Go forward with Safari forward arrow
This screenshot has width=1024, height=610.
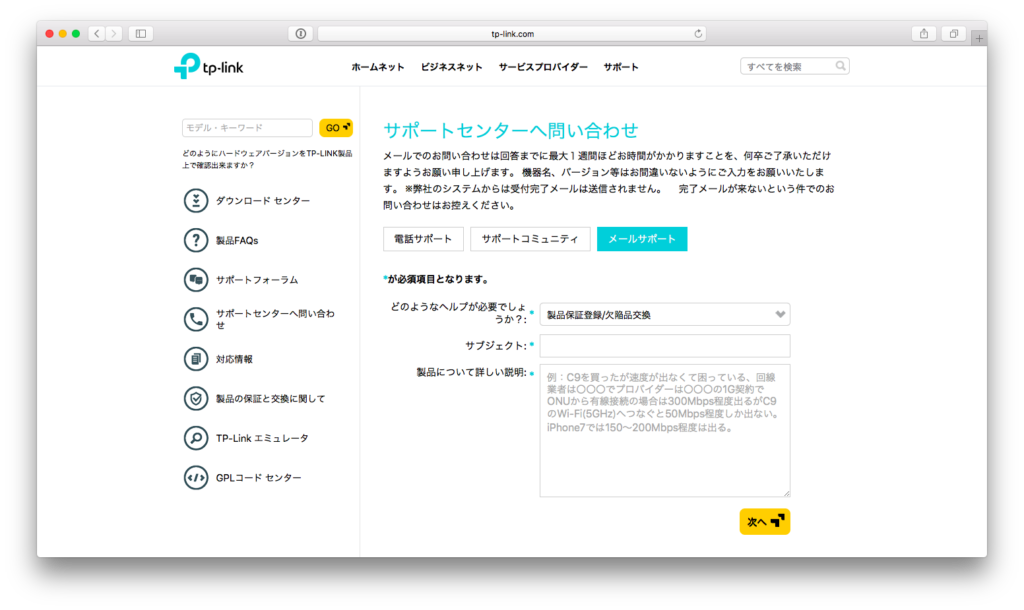pos(114,33)
